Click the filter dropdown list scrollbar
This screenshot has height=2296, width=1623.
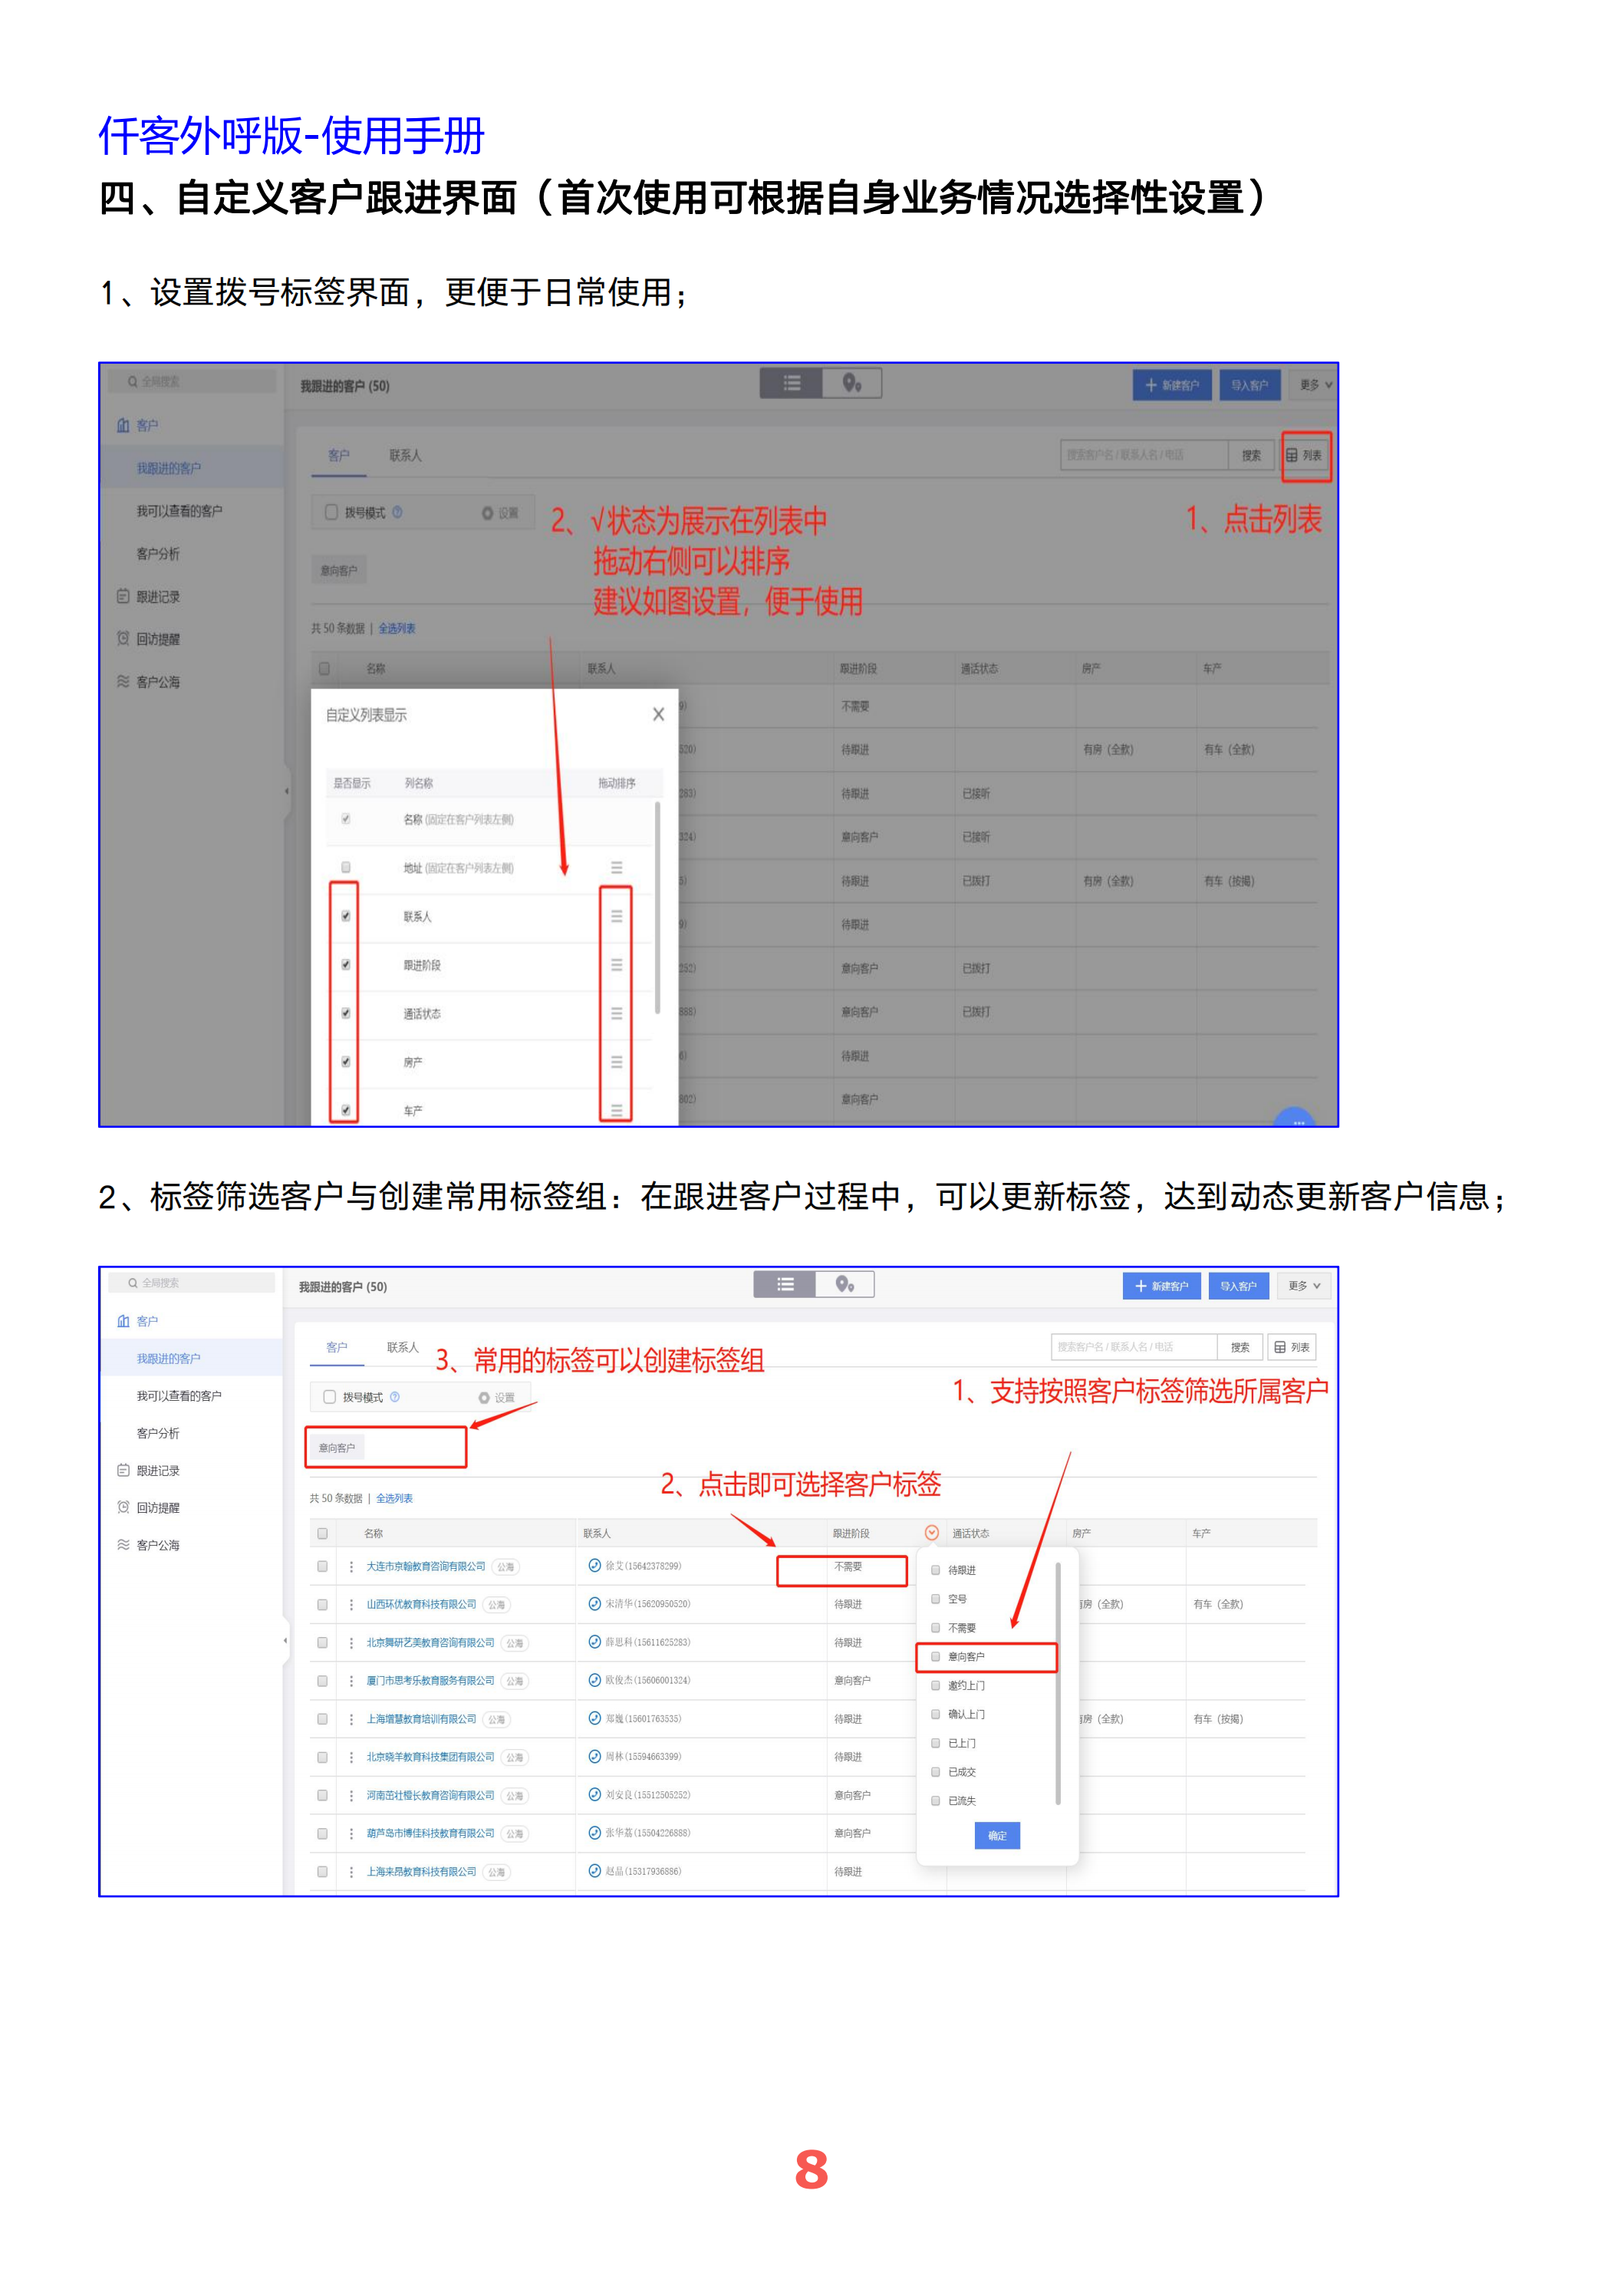[1058, 1684]
